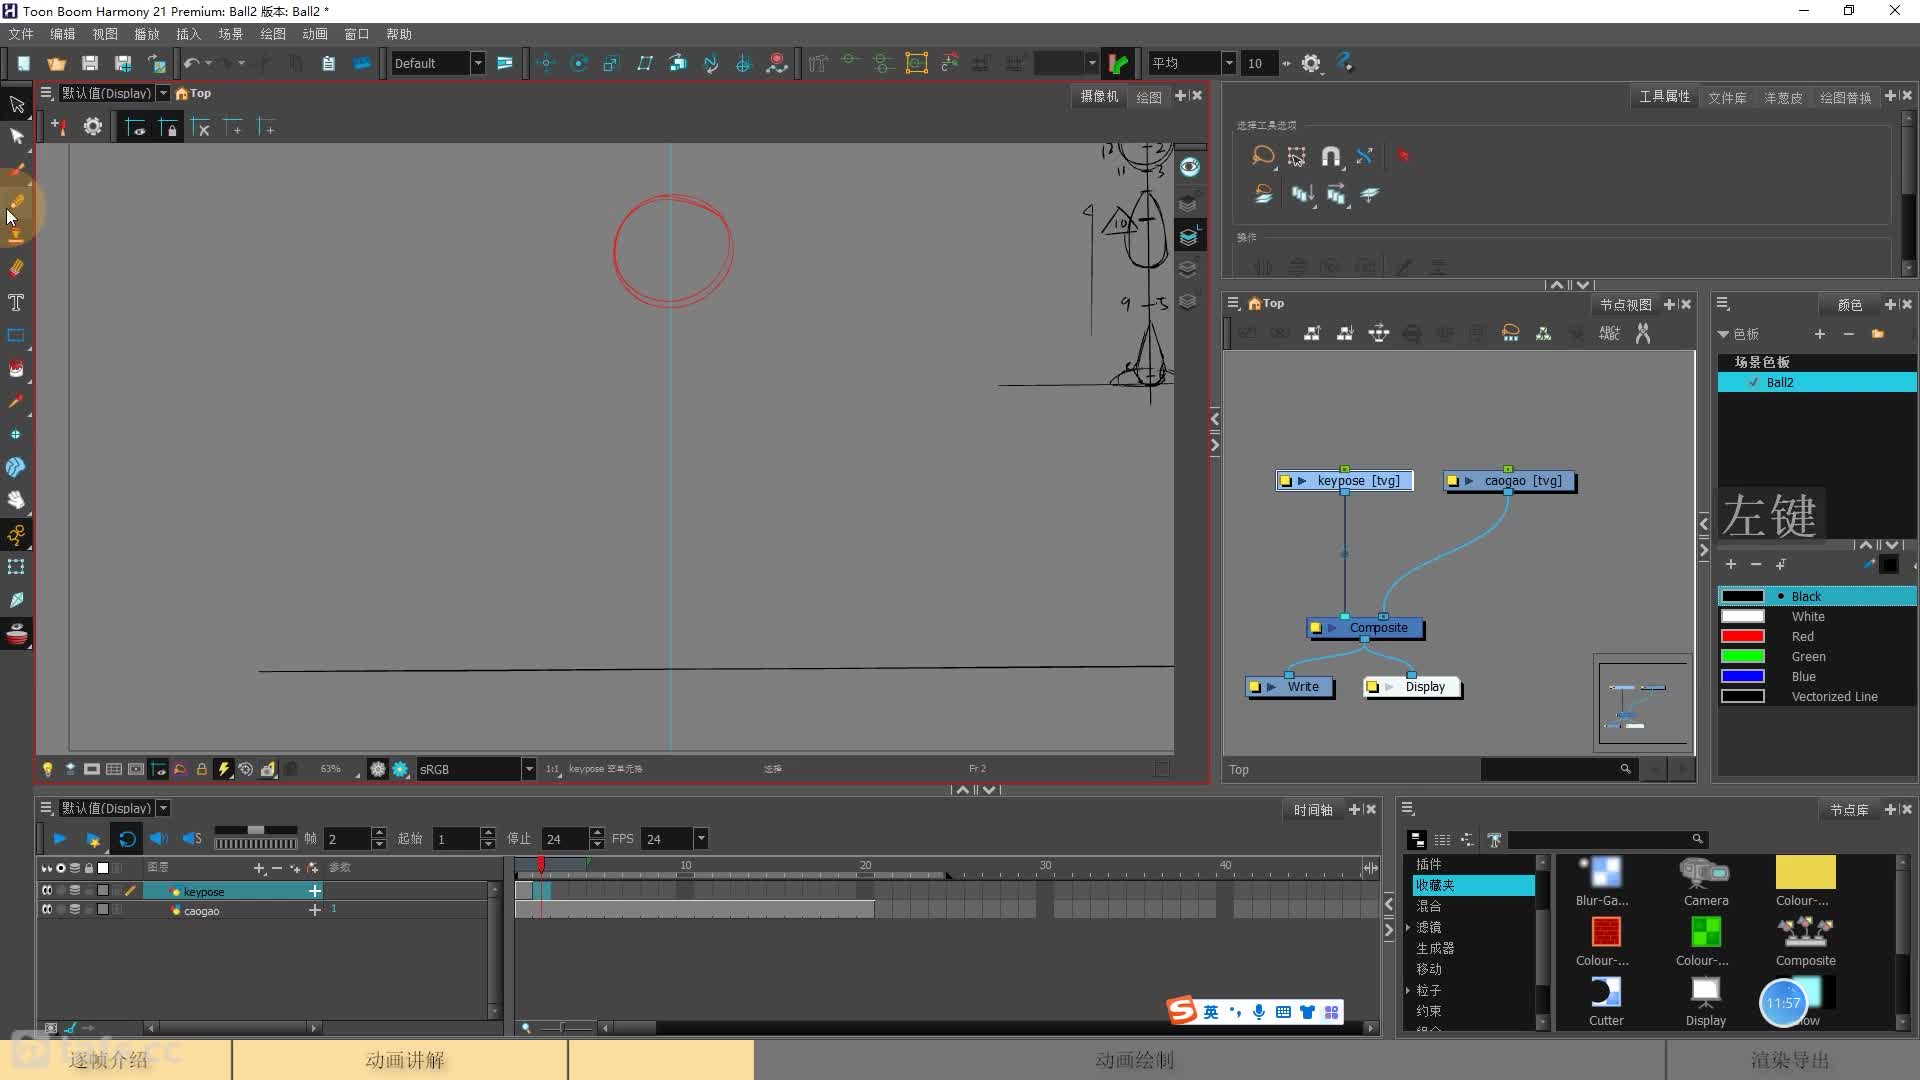Expand the 粒子 category in the node library

[x=1408, y=990]
